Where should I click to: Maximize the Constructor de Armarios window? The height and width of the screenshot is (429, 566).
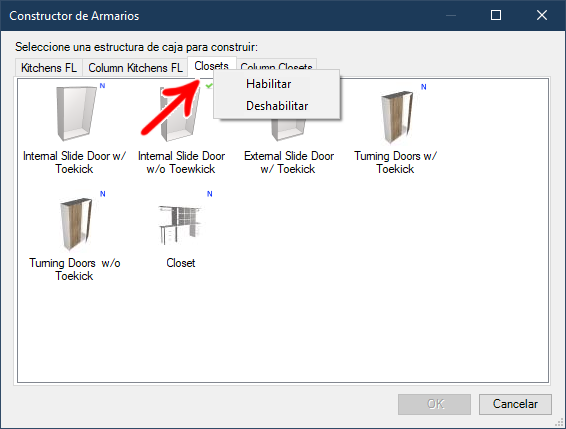[x=496, y=15]
